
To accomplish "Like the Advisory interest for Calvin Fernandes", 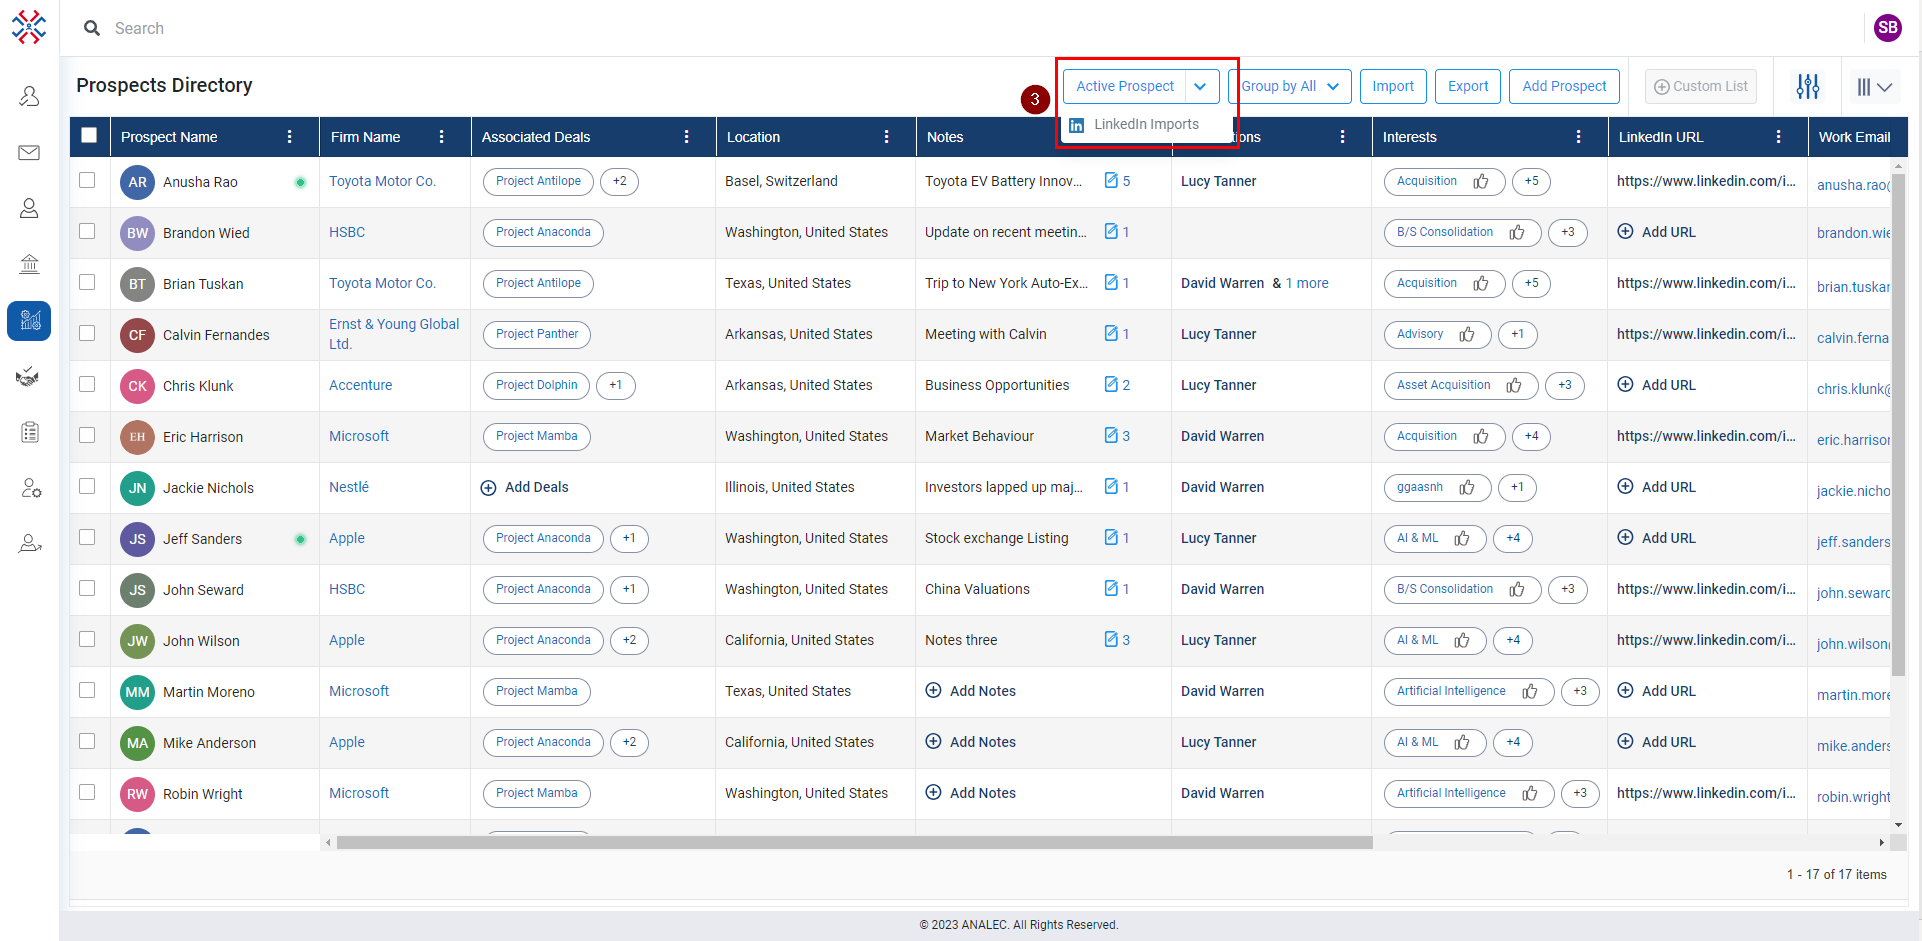I will [1467, 334].
